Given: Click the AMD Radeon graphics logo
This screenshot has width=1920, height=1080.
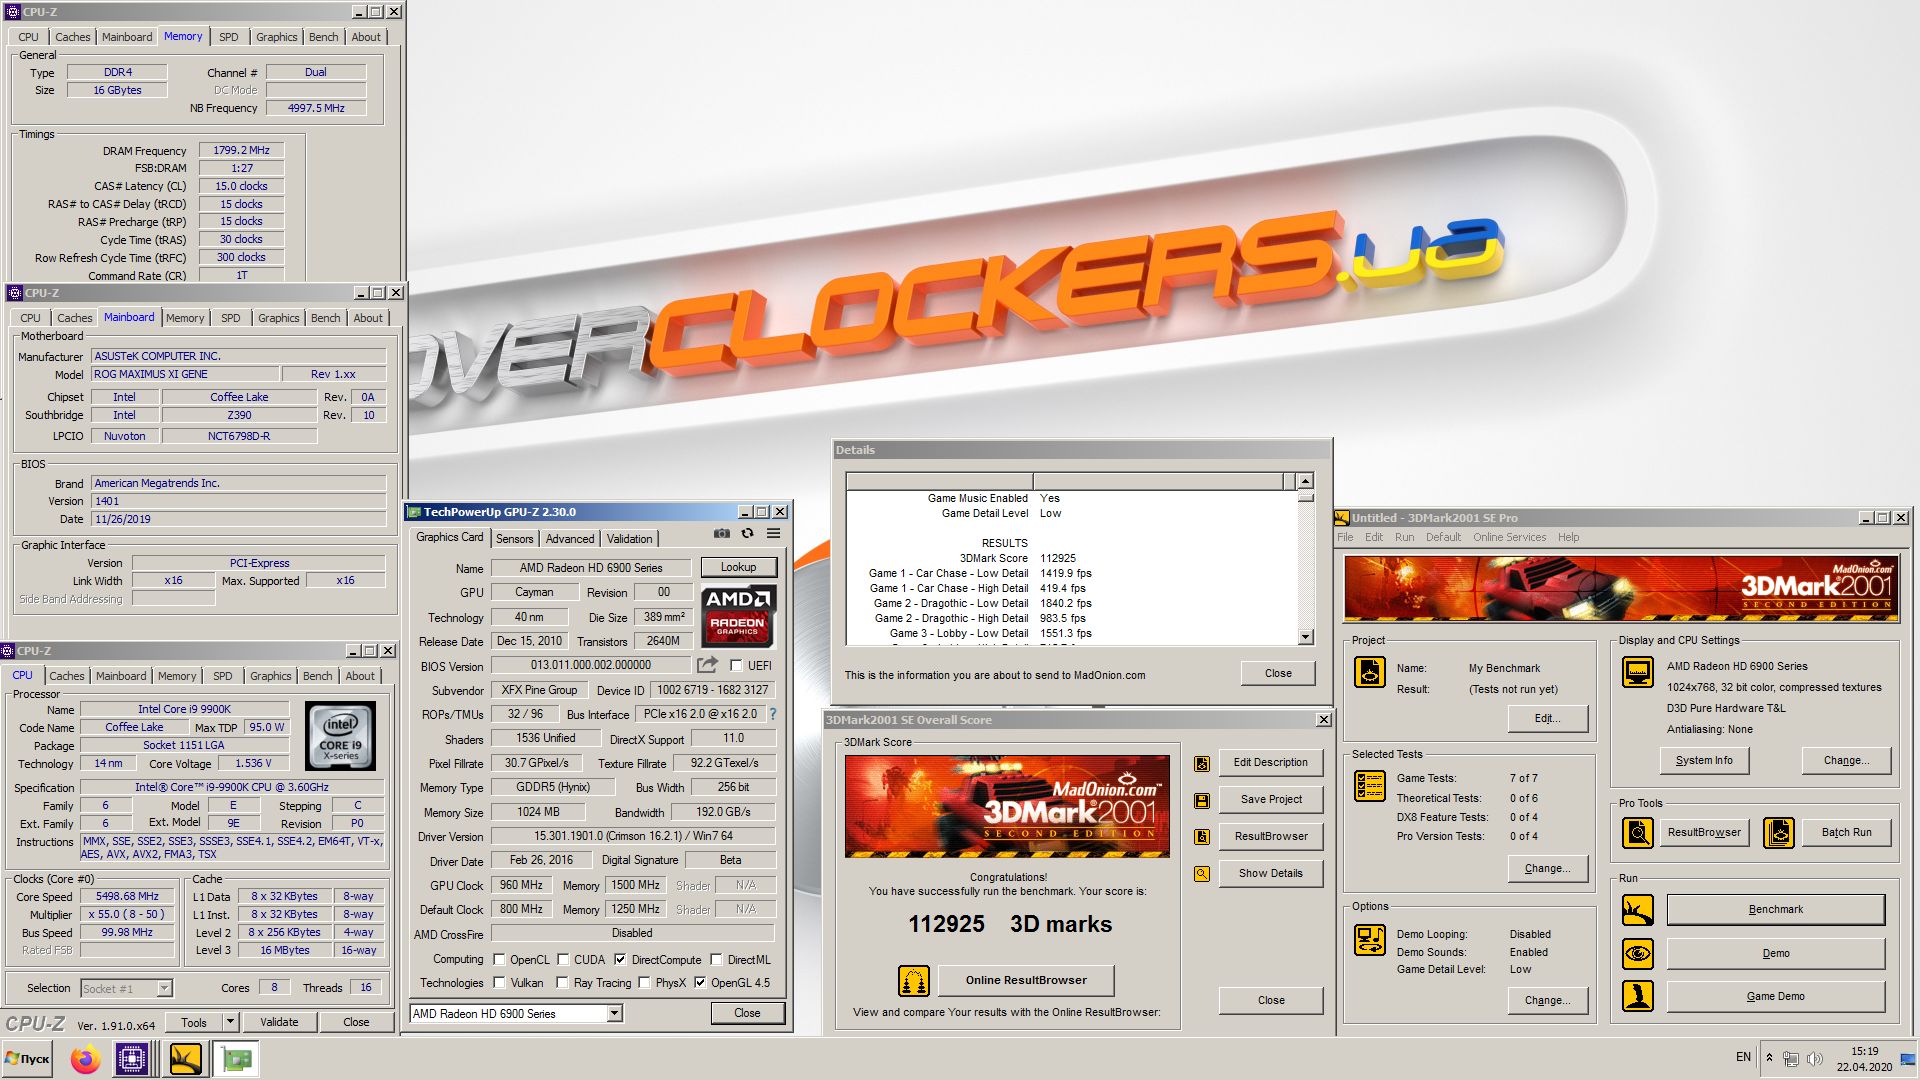Looking at the screenshot, I should (737, 615).
